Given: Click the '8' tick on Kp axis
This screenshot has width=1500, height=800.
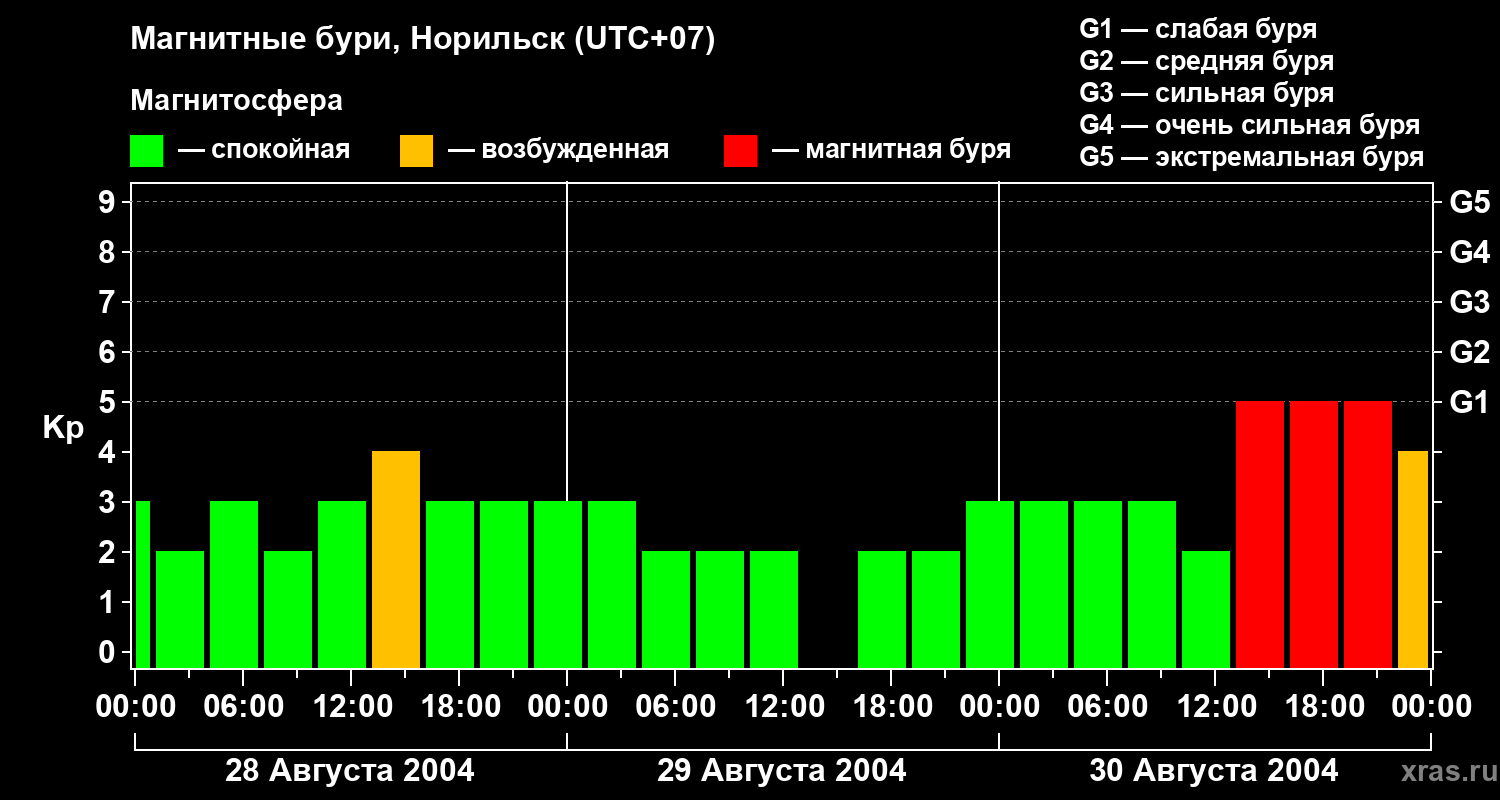Looking at the screenshot, I should [x=109, y=252].
